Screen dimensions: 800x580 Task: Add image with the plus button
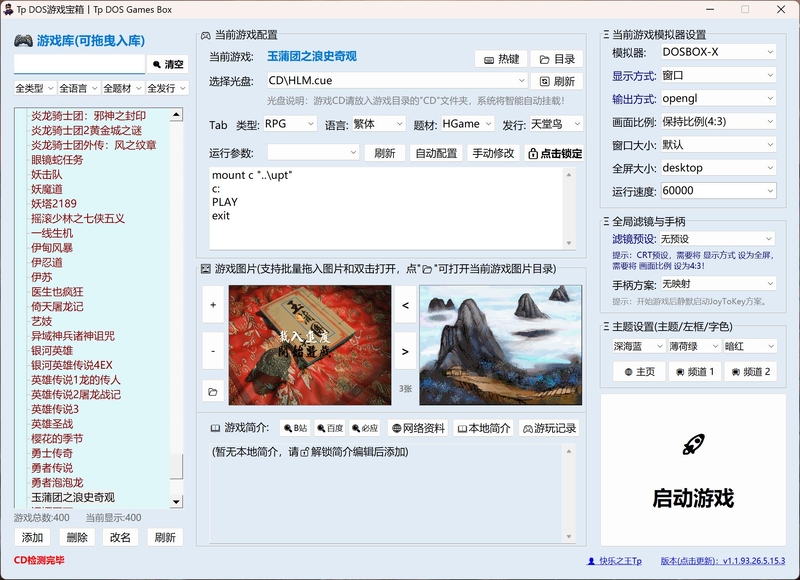pyautogui.click(x=213, y=305)
